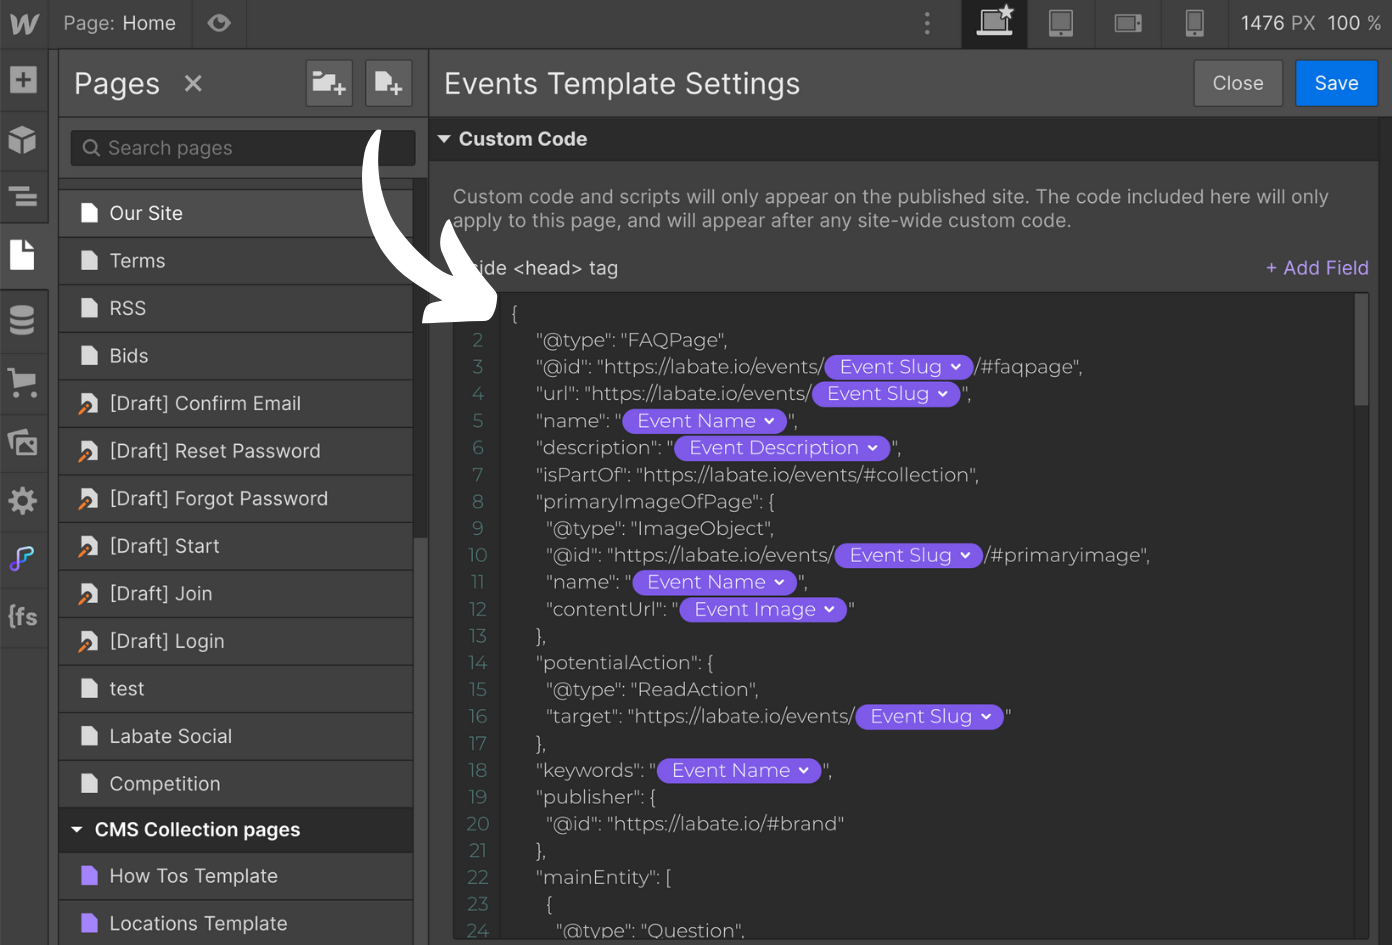Open the How Tos Template page
The width and height of the screenshot is (1392, 945).
point(194,876)
